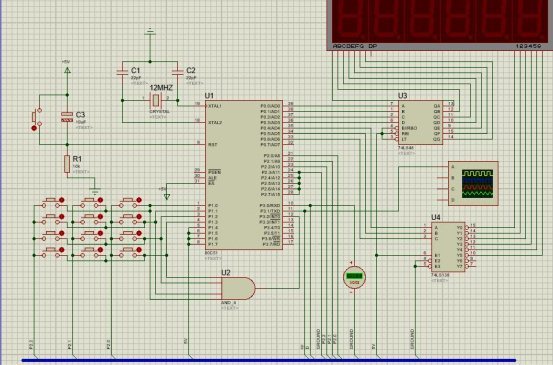Click the XTAL1 pin label on U1
This screenshot has height=365, width=553.
tap(214, 106)
